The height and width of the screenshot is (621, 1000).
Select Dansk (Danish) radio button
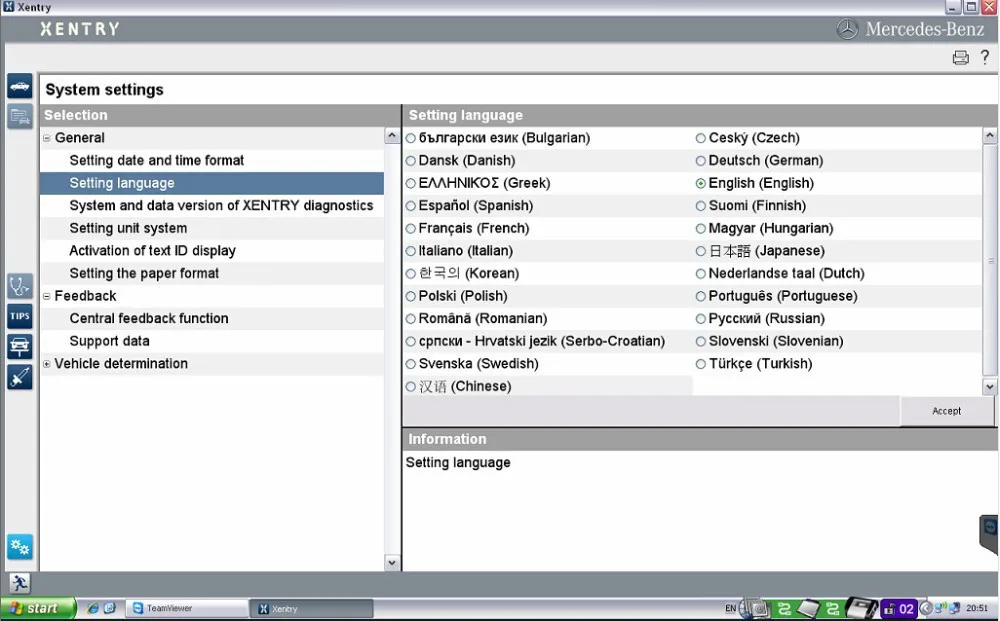[411, 161]
